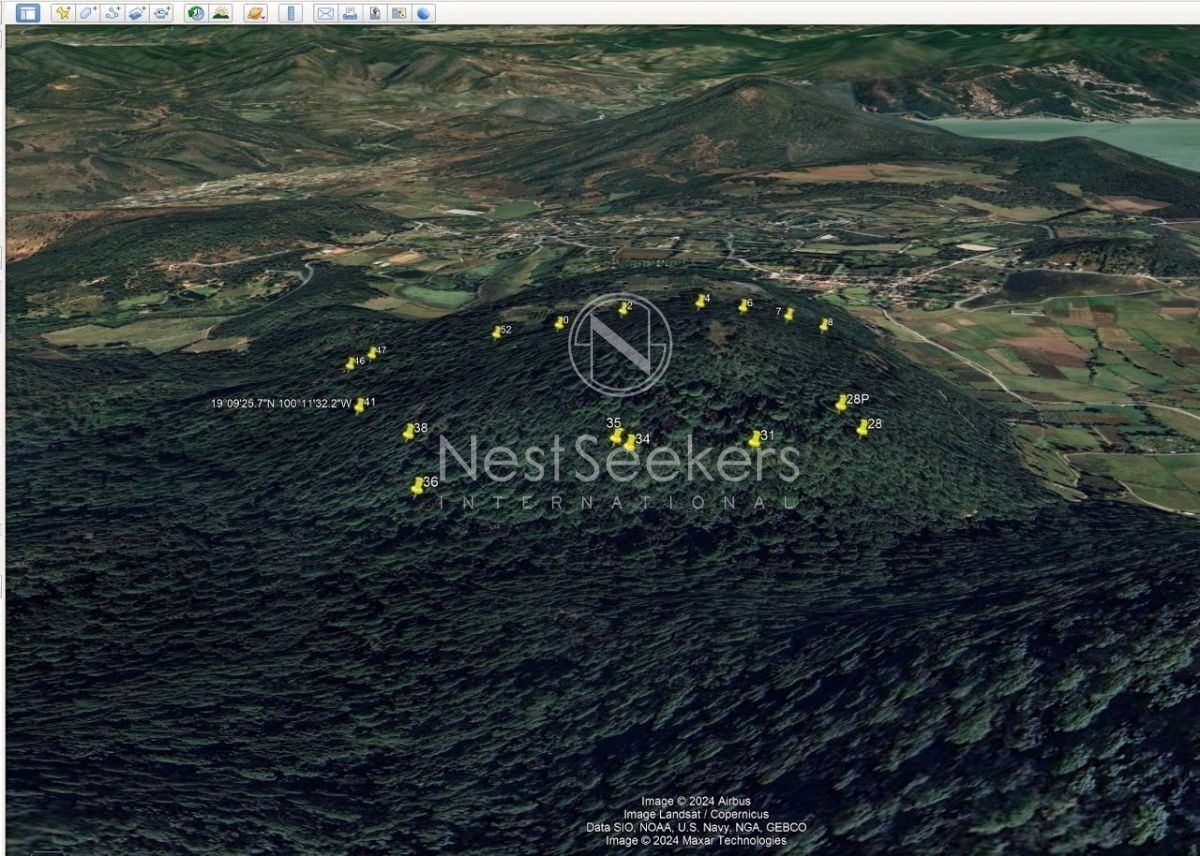Select the placemark pin labeled 4
Screen dimensions: 1200x856
(700, 301)
